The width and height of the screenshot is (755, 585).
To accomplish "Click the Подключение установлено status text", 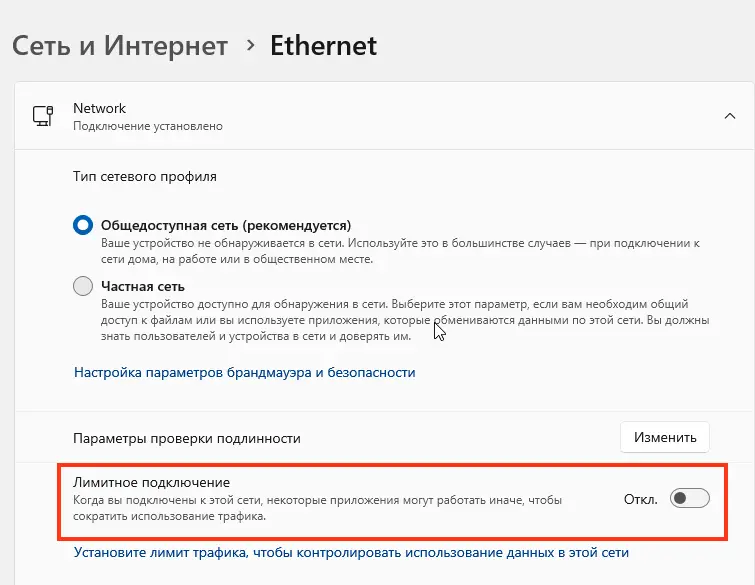I will (148, 127).
